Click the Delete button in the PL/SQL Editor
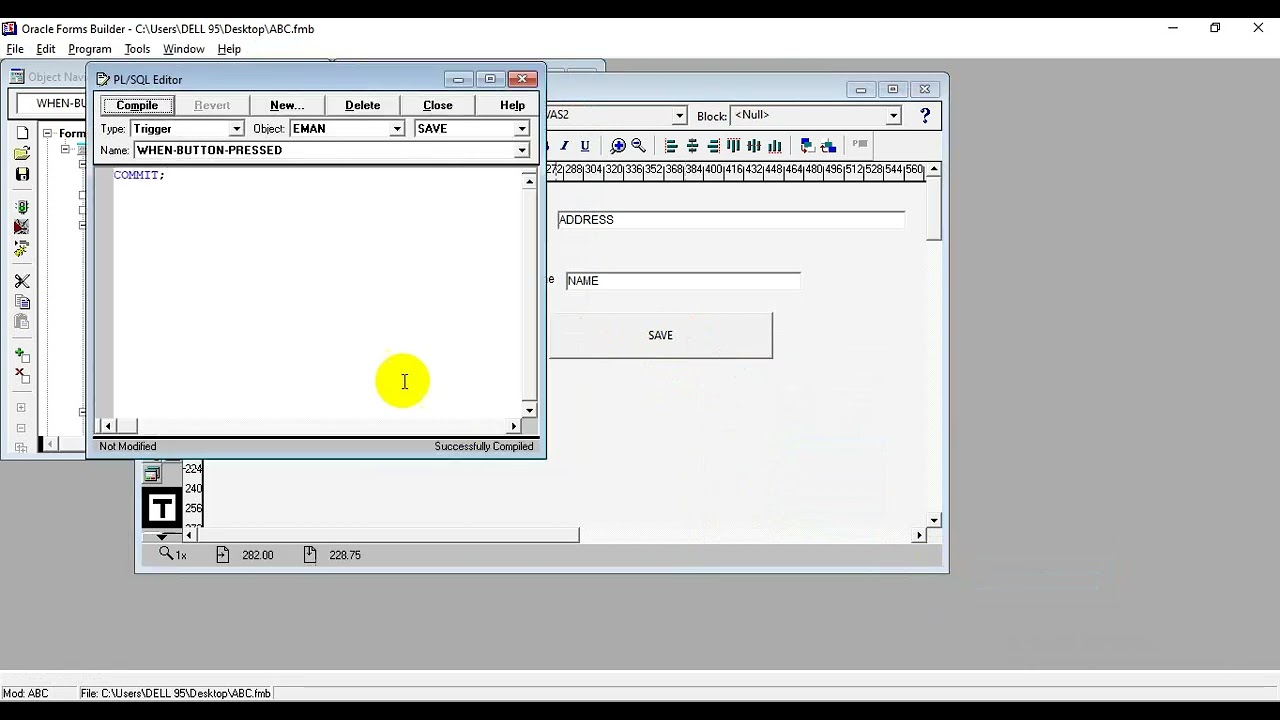 [363, 105]
